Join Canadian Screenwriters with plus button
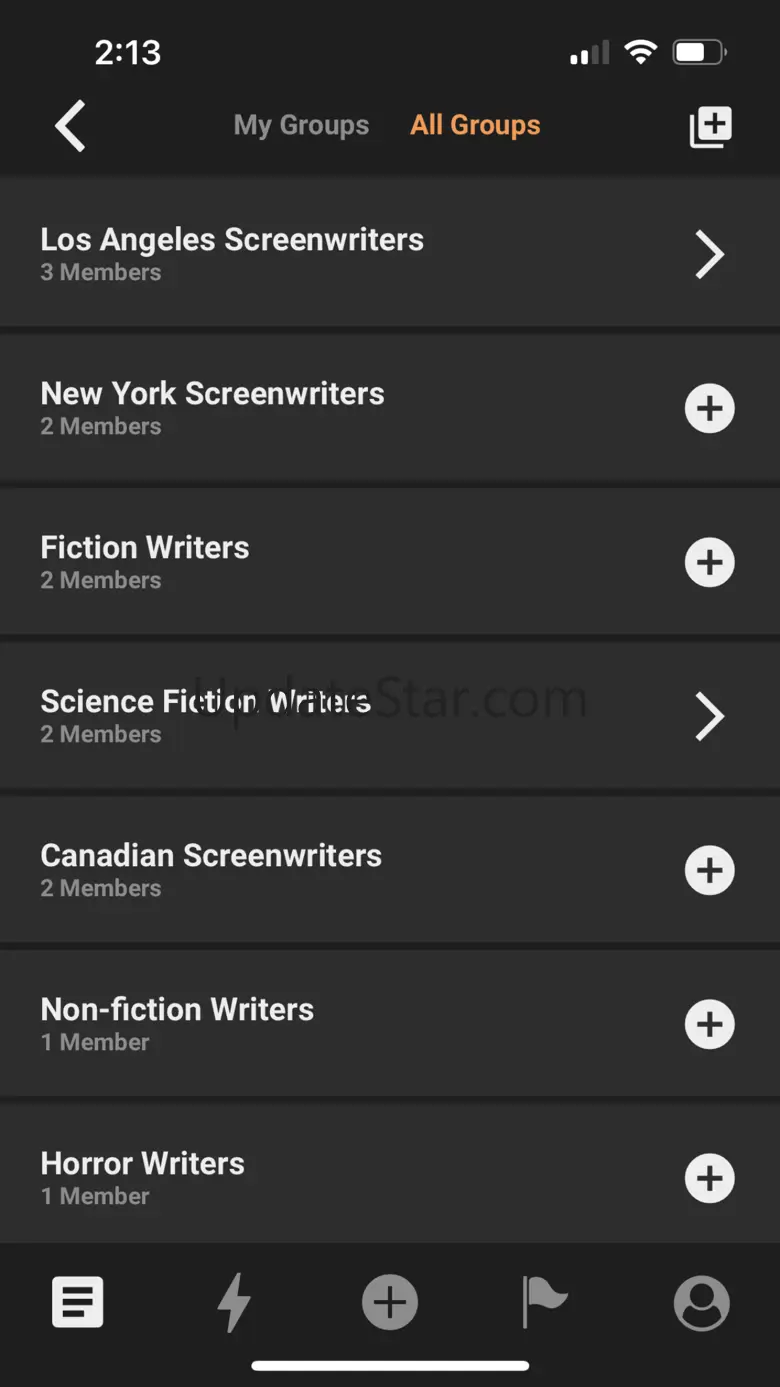This screenshot has width=780, height=1387. coord(709,870)
